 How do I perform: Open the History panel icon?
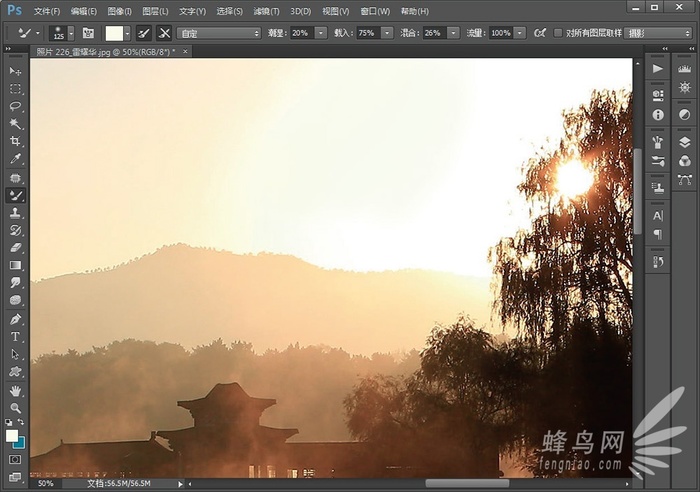[x=658, y=262]
